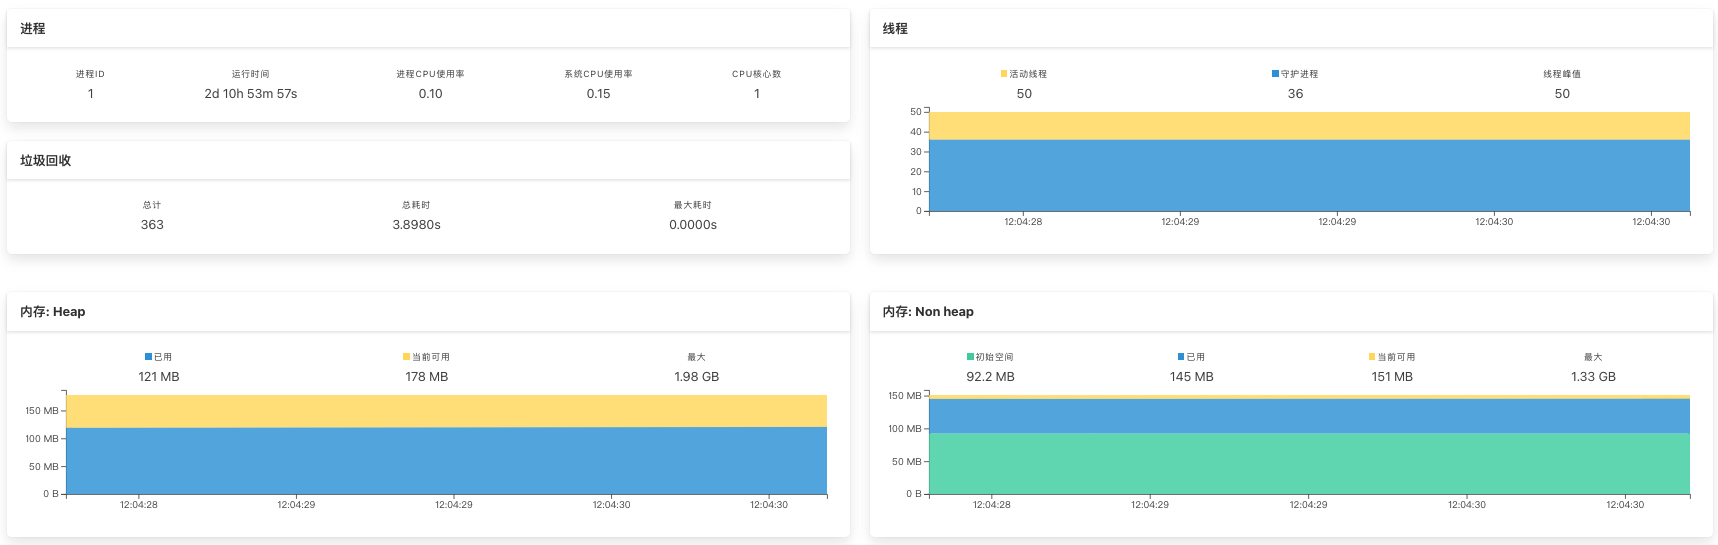
Task: Click the Non heap committed value 151 MB
Action: pyautogui.click(x=1392, y=377)
